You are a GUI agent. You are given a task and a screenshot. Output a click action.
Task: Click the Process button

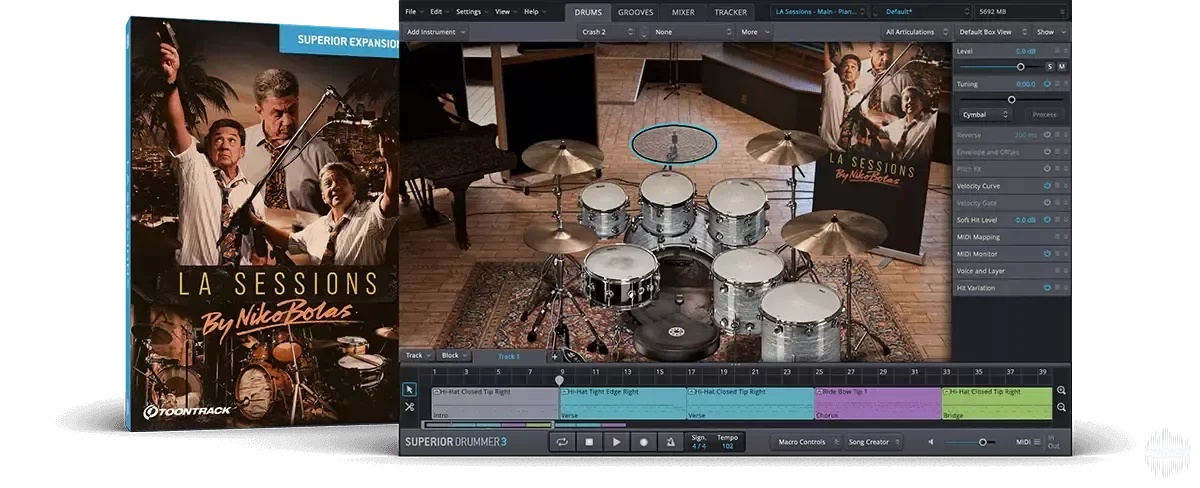tap(1044, 115)
